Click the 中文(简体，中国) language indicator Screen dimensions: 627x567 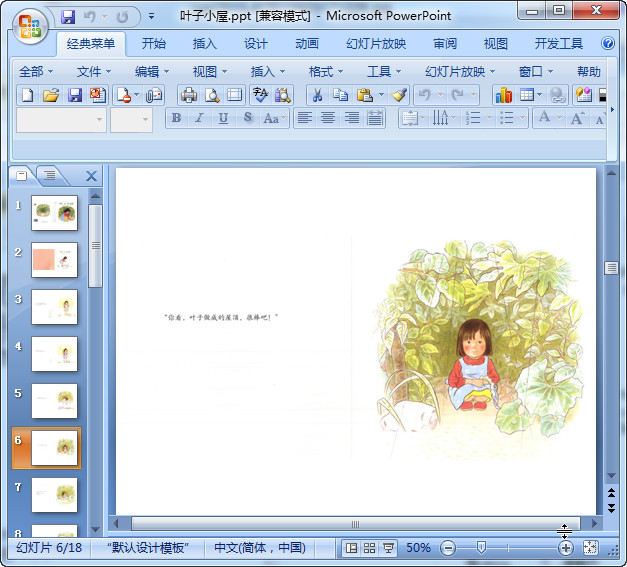(x=260, y=548)
